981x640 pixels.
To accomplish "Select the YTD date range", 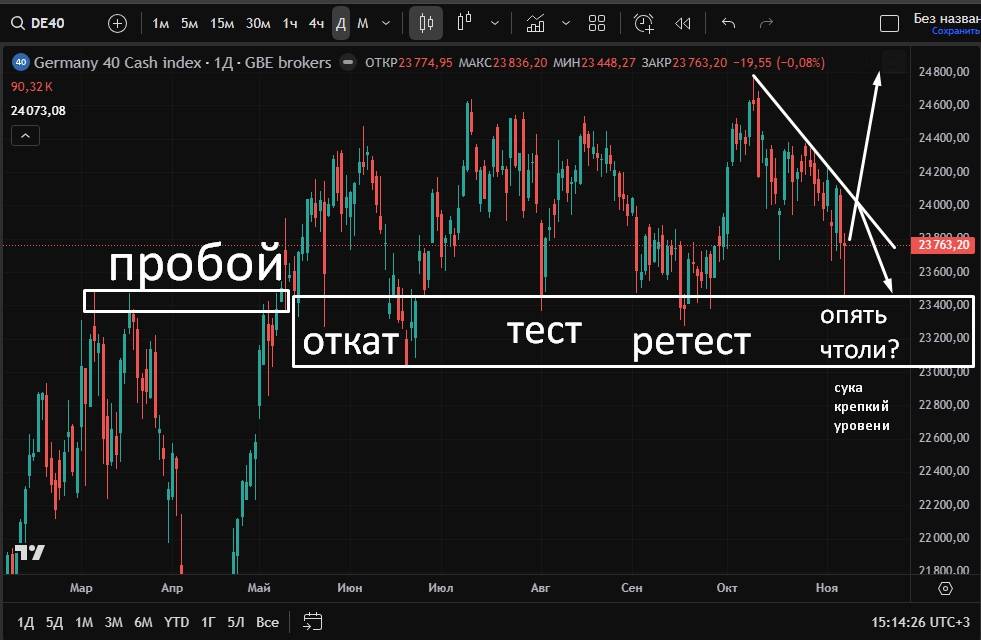I will [177, 622].
